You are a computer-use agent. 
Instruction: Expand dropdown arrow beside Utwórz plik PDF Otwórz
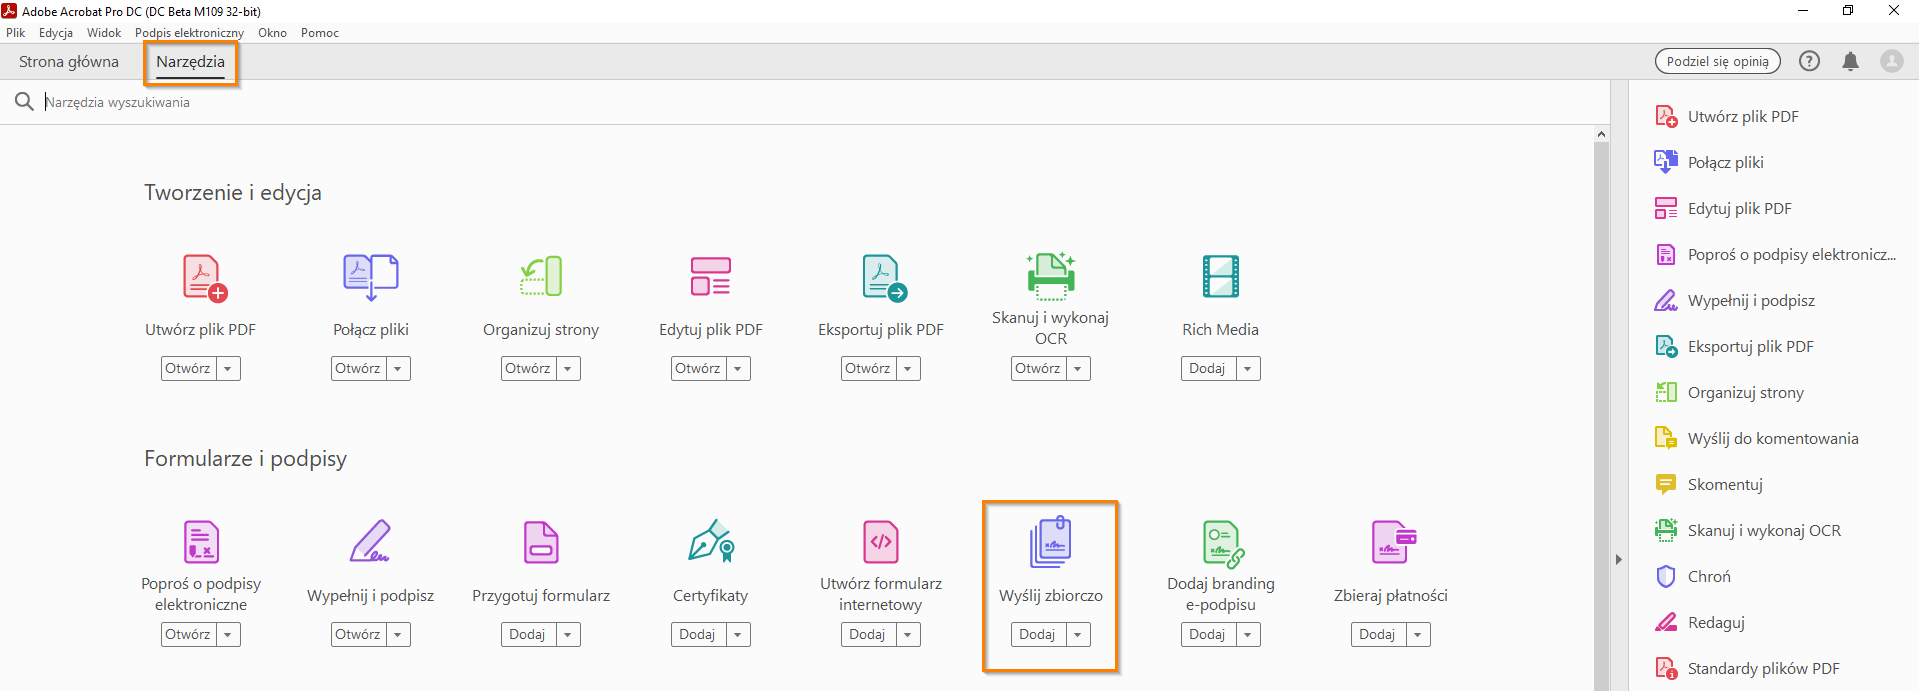coord(228,369)
